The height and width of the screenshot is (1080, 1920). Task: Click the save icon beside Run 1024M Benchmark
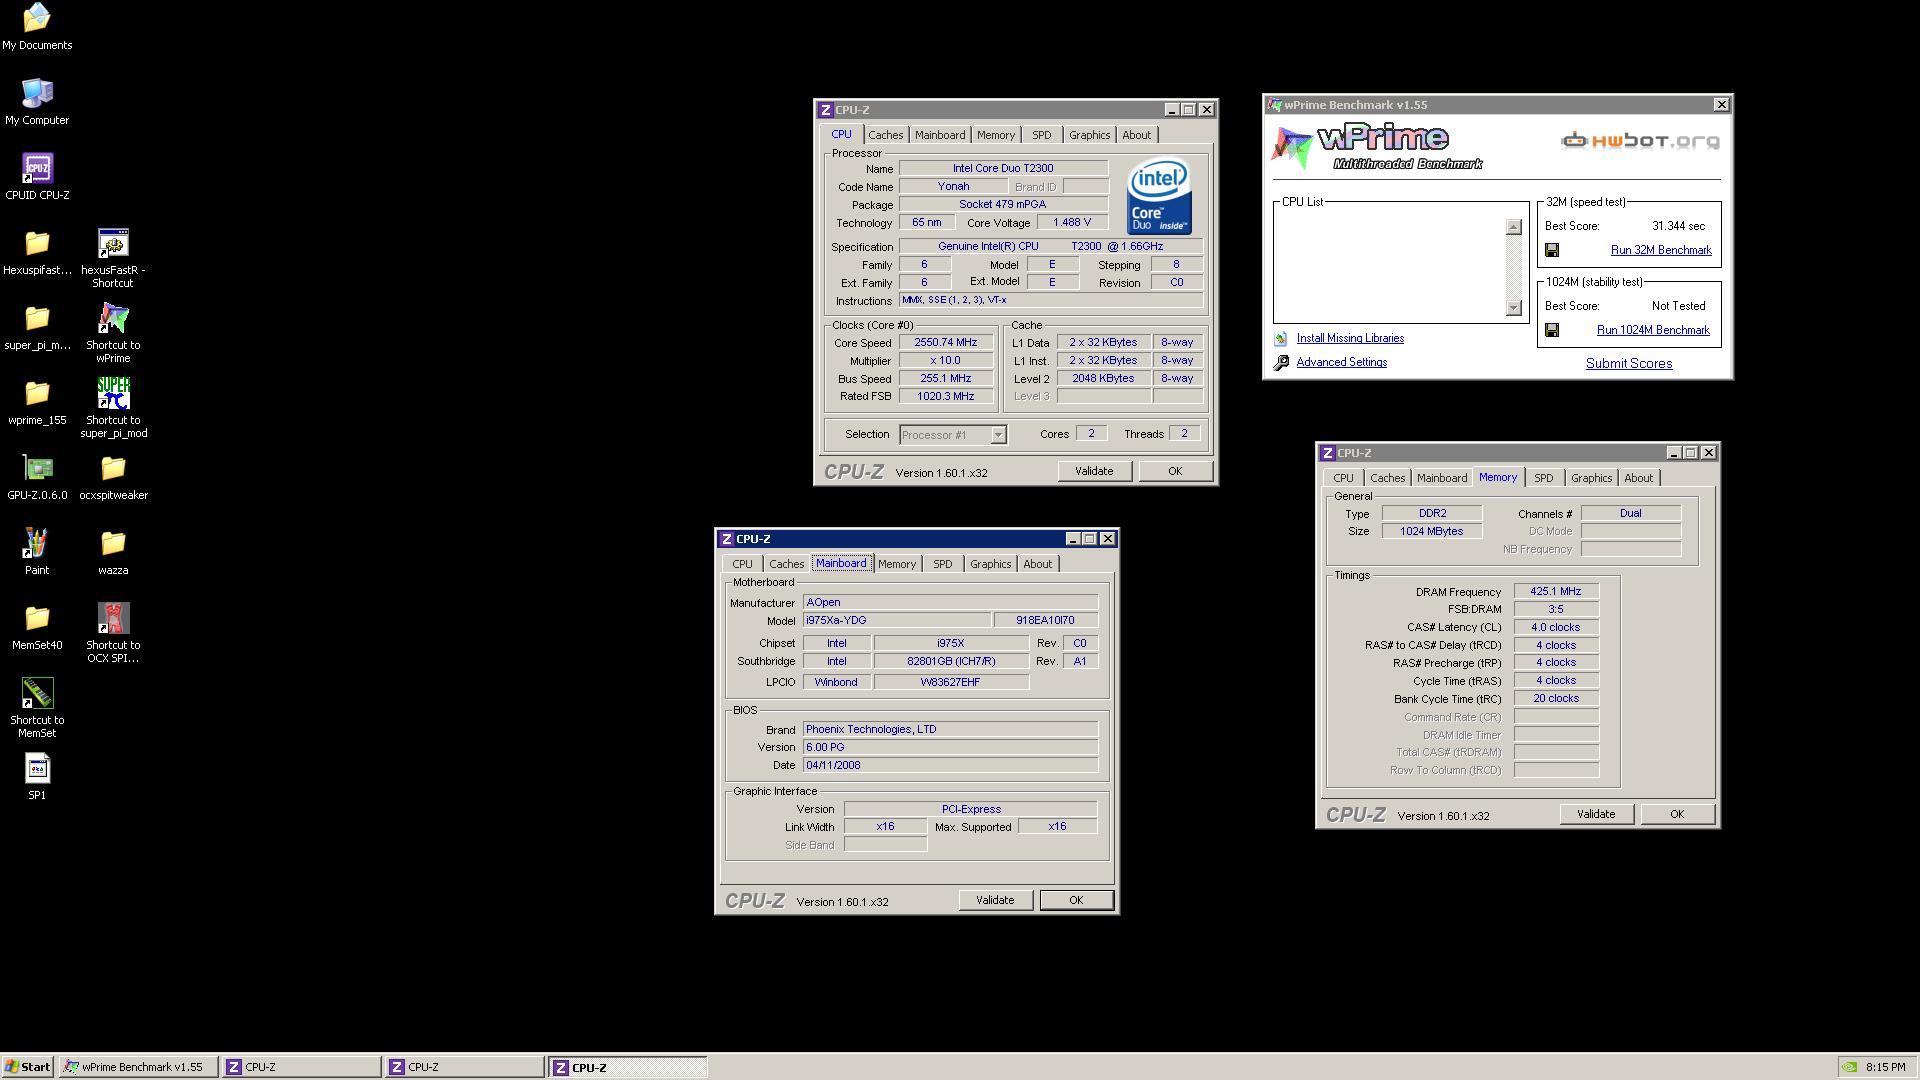[x=1552, y=330]
